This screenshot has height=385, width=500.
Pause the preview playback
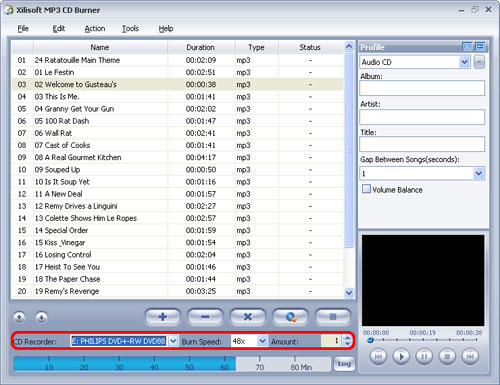click(x=424, y=357)
